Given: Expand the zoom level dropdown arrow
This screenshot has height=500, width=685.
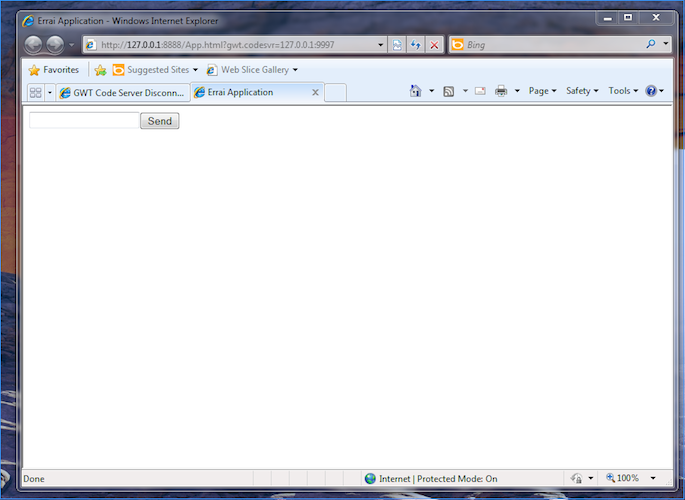Looking at the screenshot, I should [x=653, y=478].
